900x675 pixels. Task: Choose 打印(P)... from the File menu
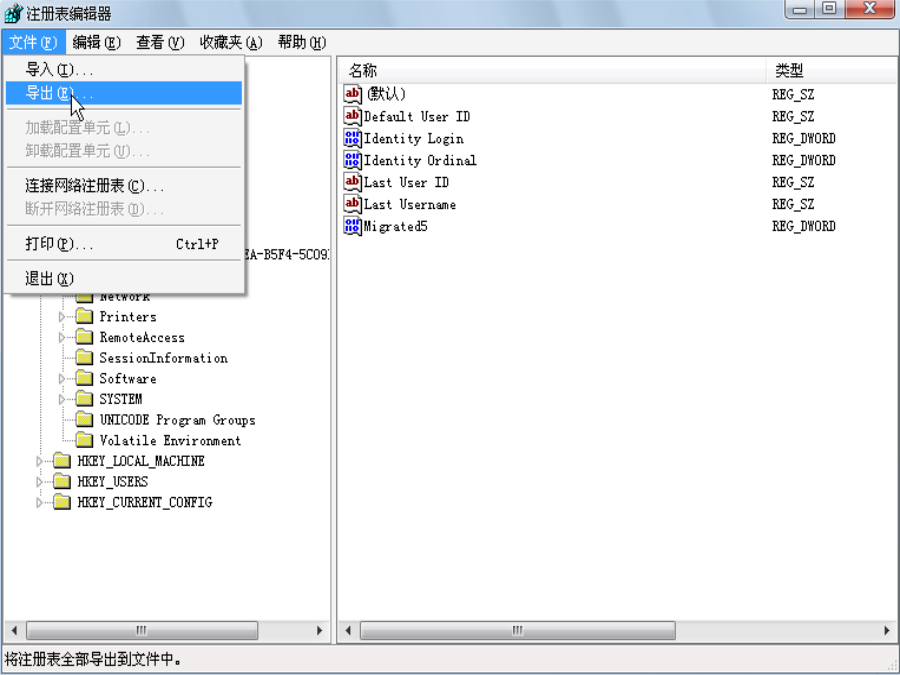click(124, 244)
